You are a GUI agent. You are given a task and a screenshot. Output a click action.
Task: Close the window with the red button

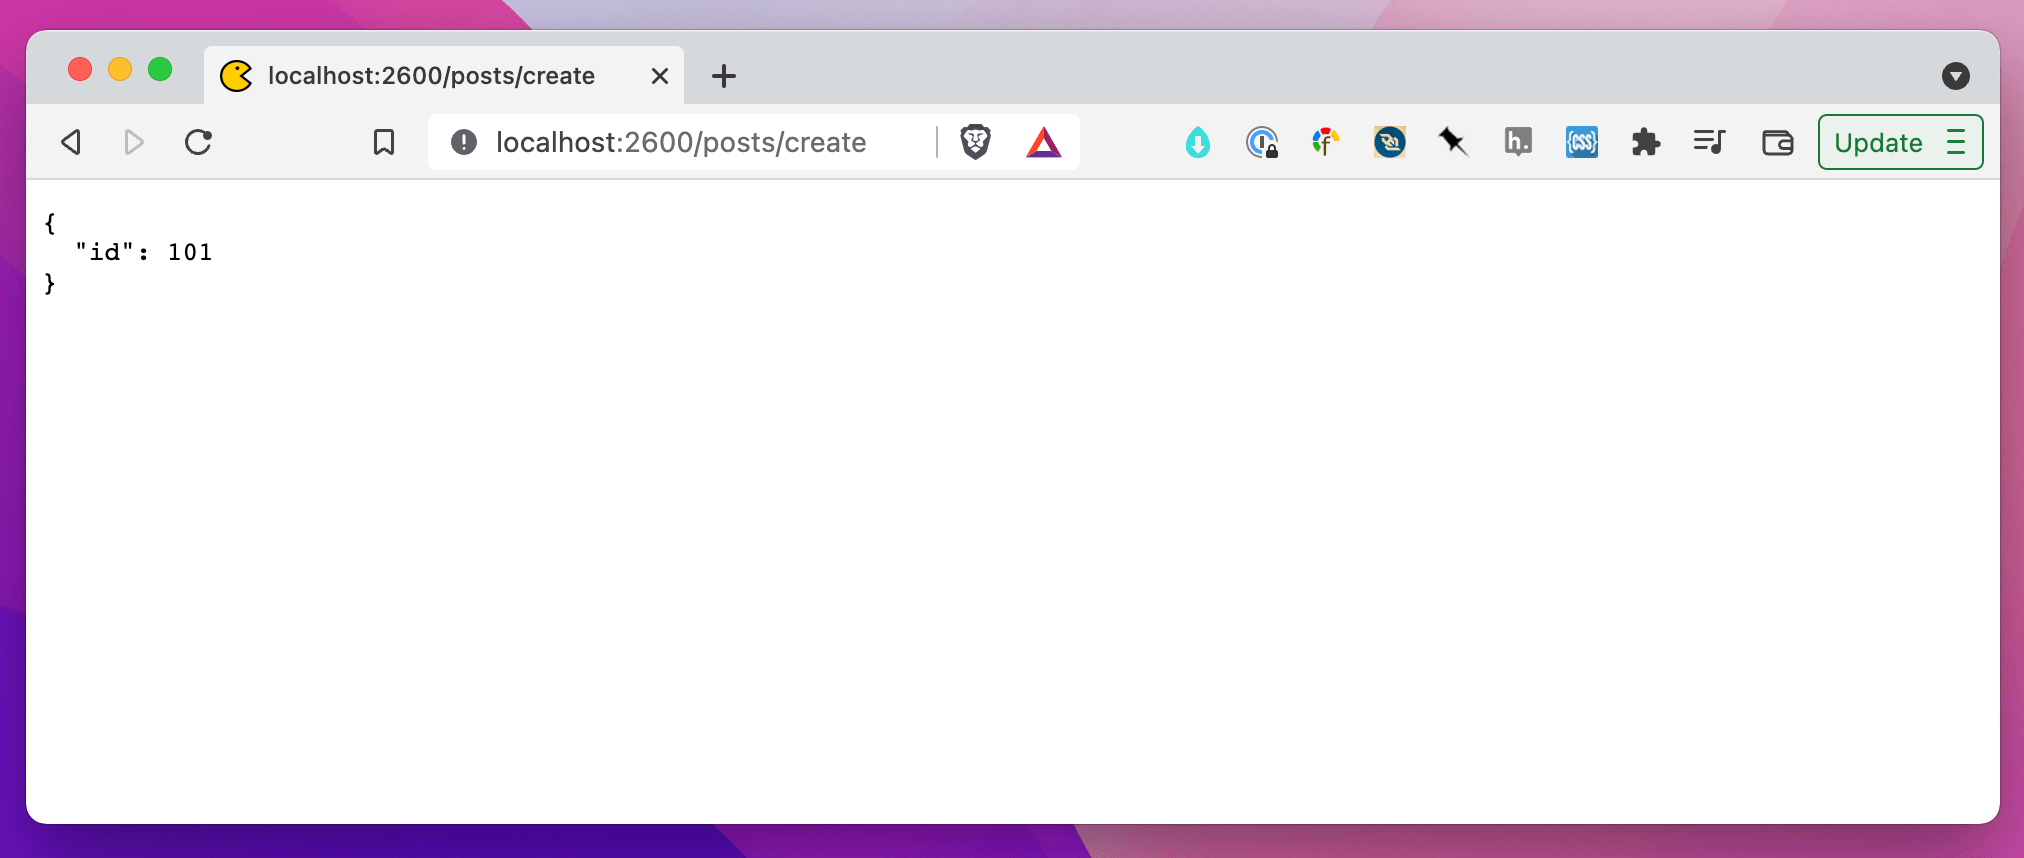click(80, 69)
